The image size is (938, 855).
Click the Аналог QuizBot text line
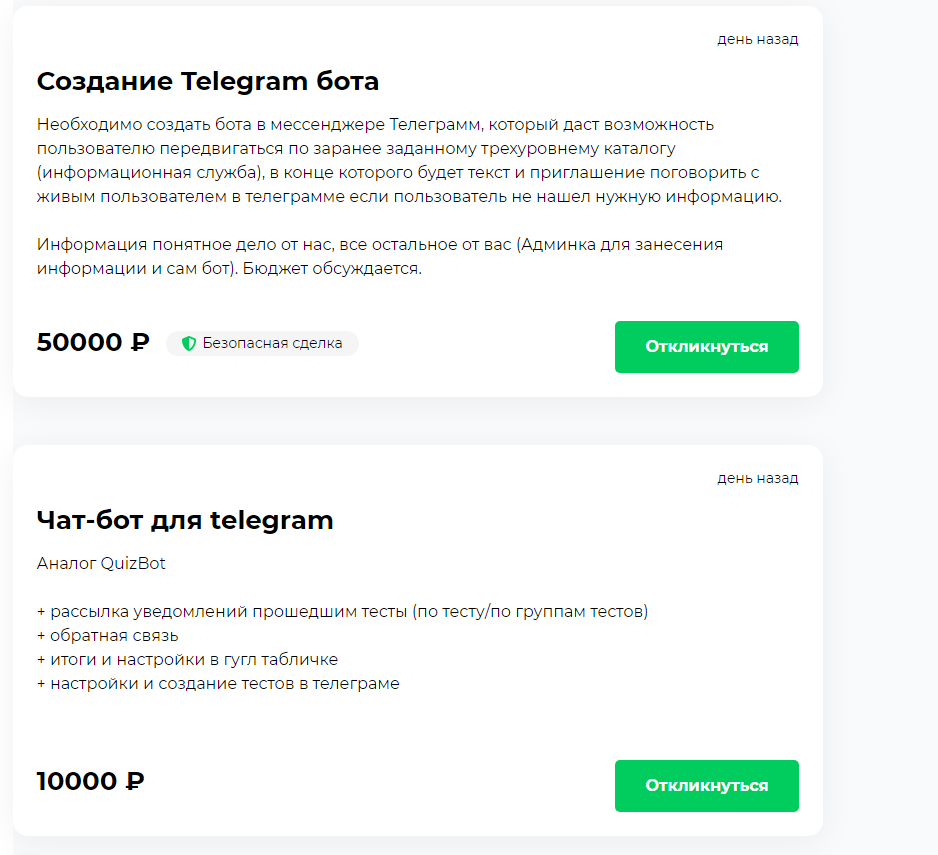coord(101,564)
